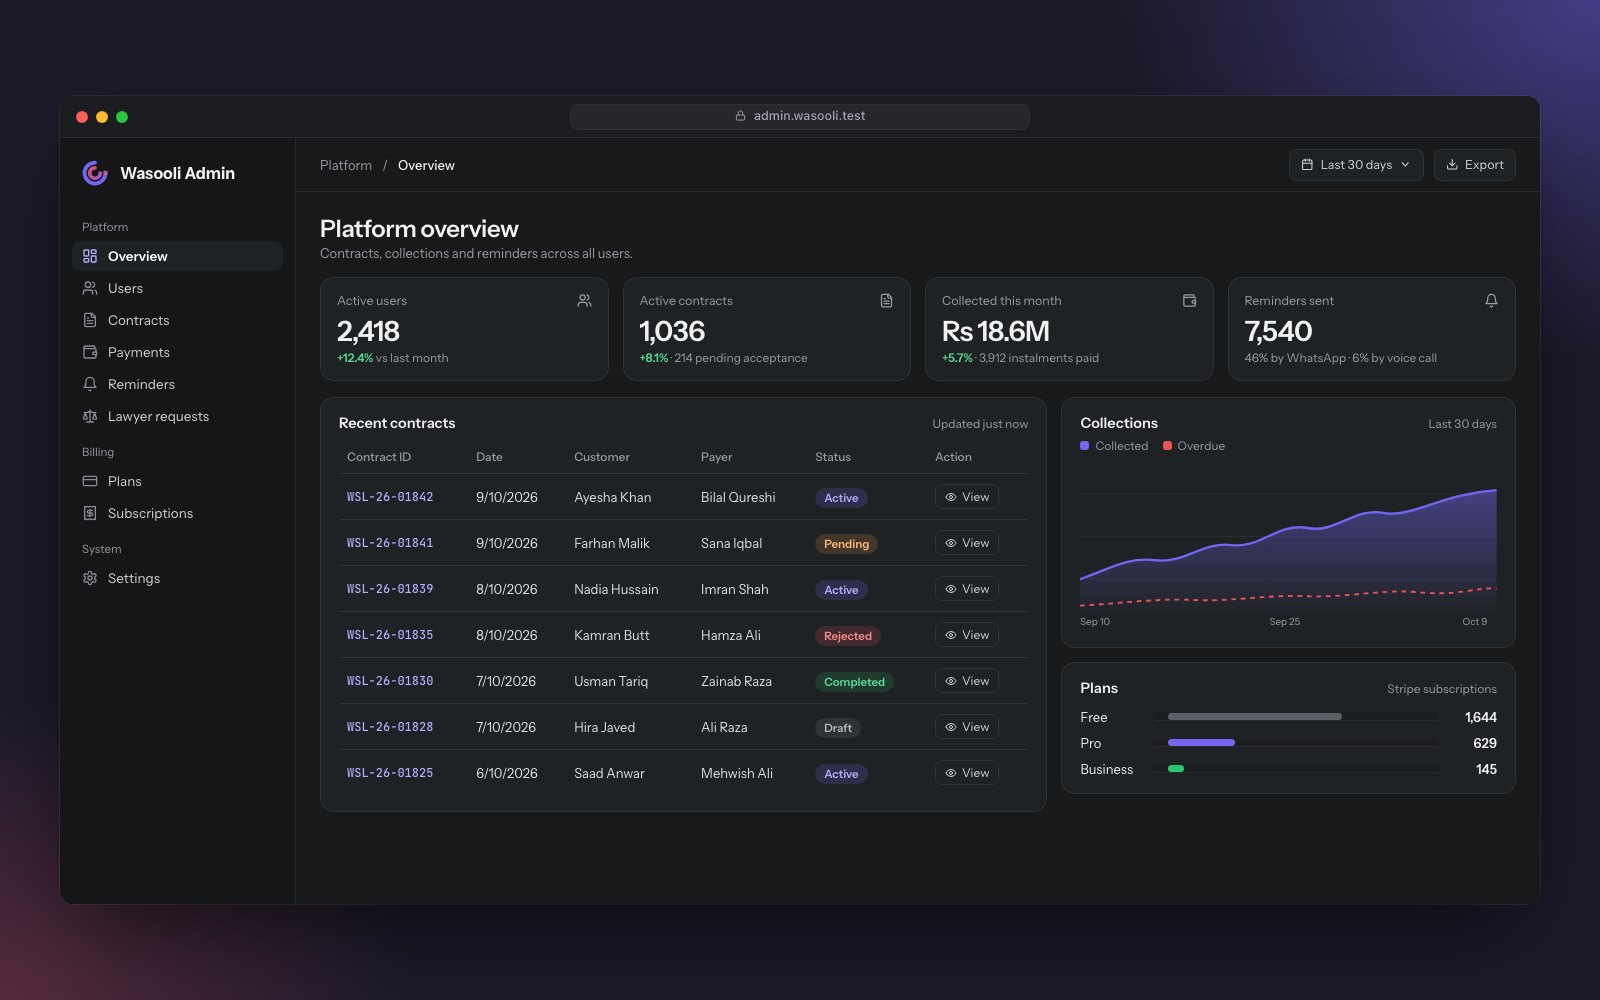Click the Rejected status badge

[x=848, y=636]
